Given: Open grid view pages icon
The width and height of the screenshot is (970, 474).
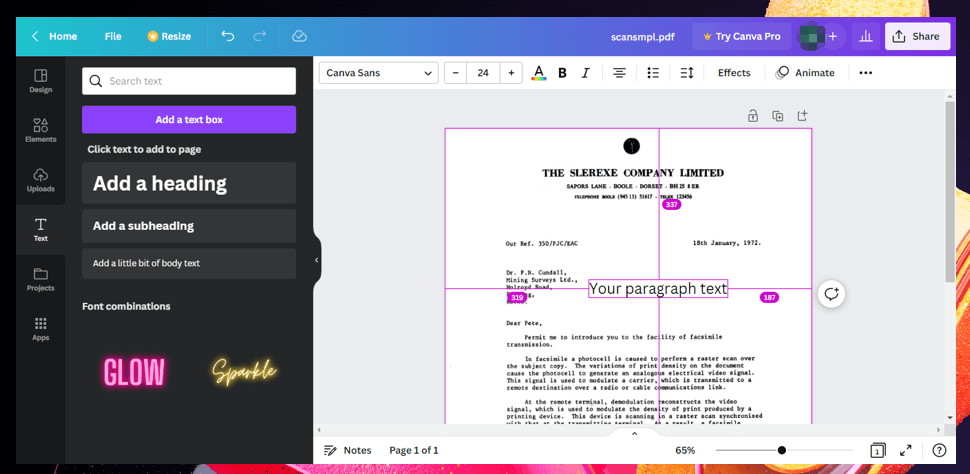Looking at the screenshot, I should (877, 450).
